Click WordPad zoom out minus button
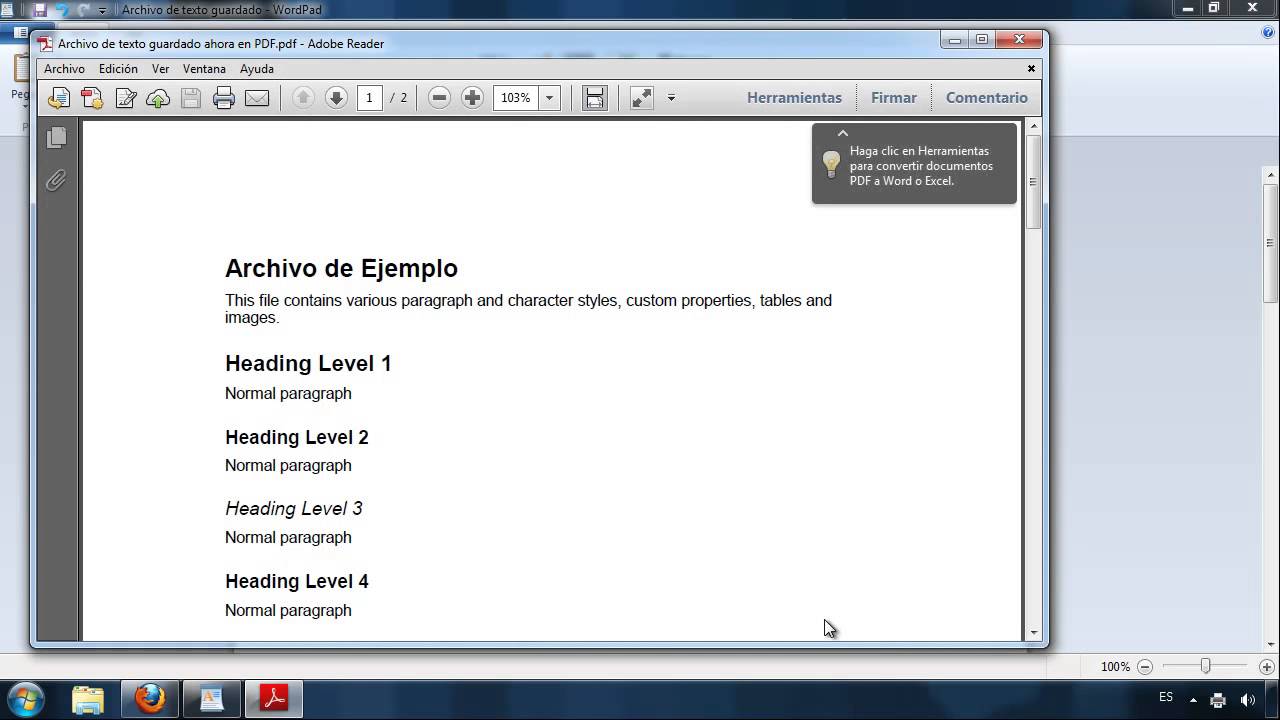The height and width of the screenshot is (720, 1280). coord(1145,667)
